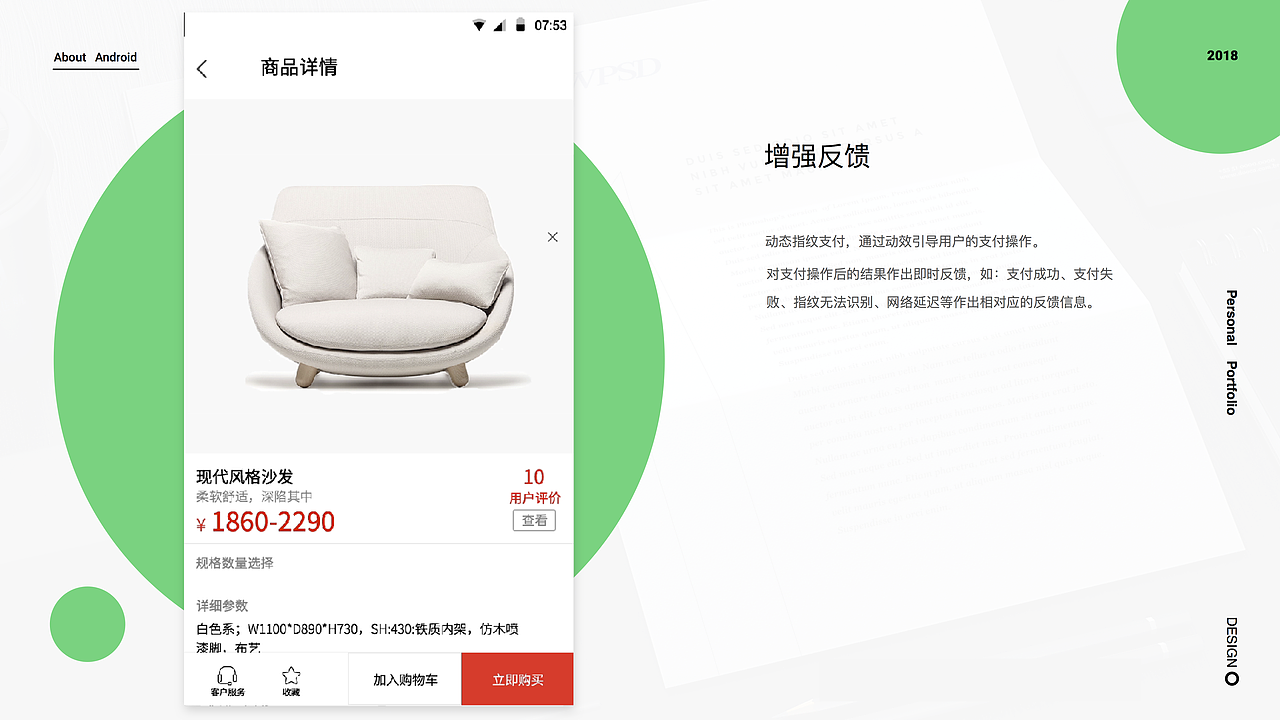1280x720 pixels.
Task: Tap the star favorite icon
Action: click(291, 676)
